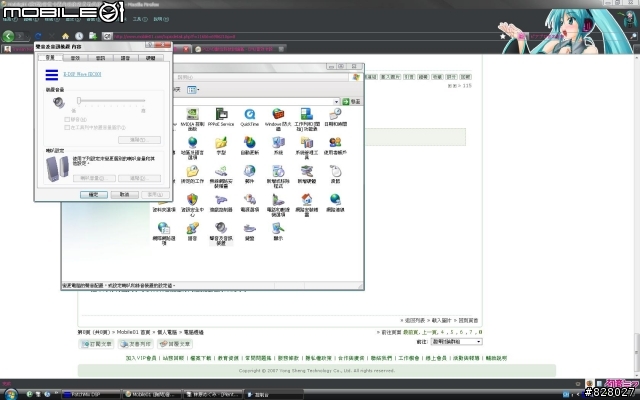Open the Automatic Updates icon
Screen dimensions: 640x400
[249, 145]
